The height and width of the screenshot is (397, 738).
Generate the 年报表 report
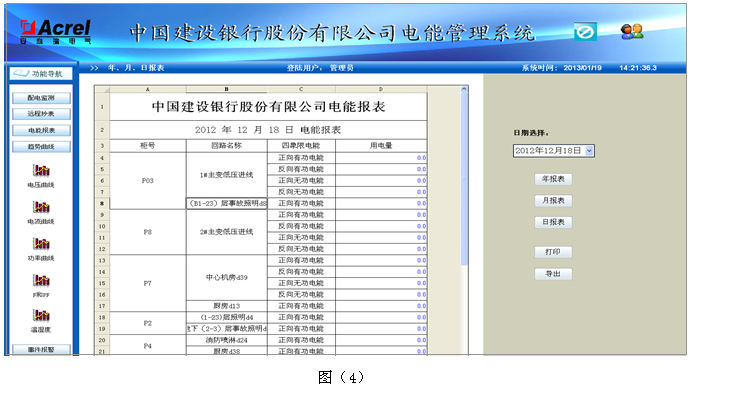553,179
